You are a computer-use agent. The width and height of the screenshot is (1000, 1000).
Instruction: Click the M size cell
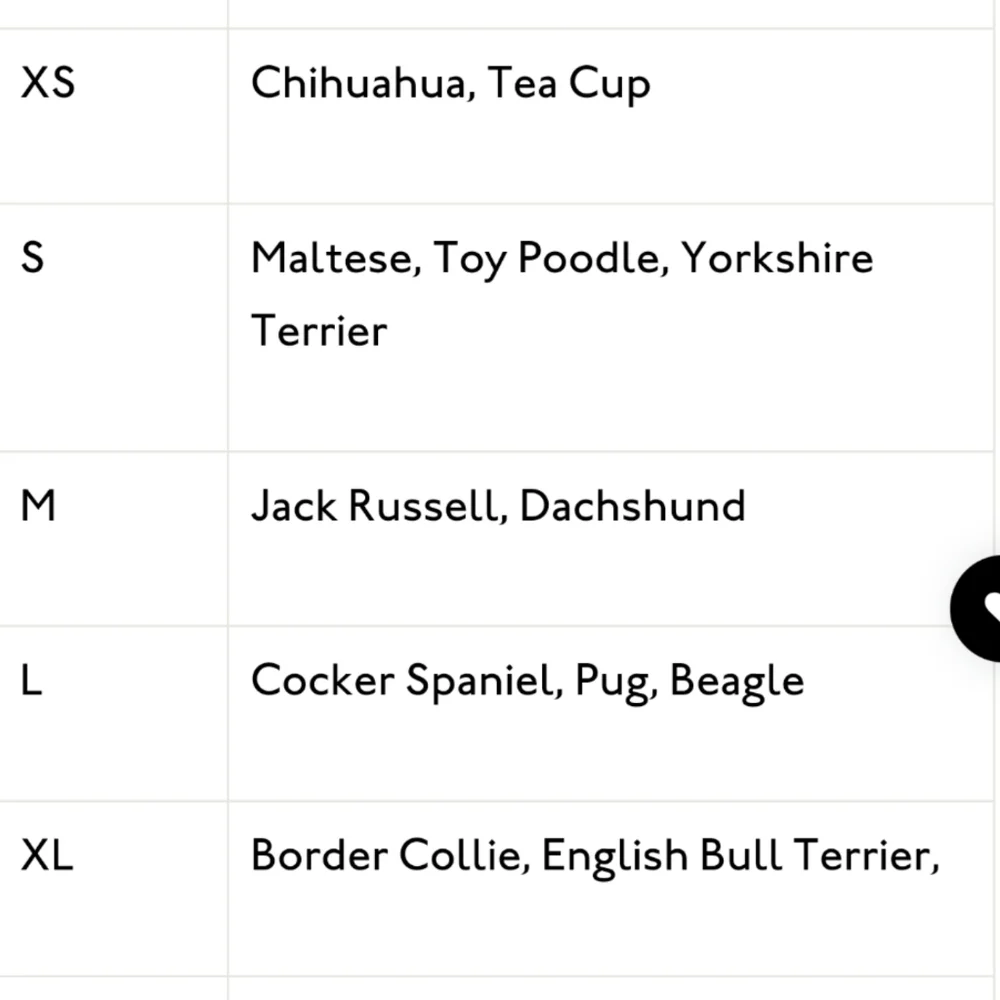(38, 506)
